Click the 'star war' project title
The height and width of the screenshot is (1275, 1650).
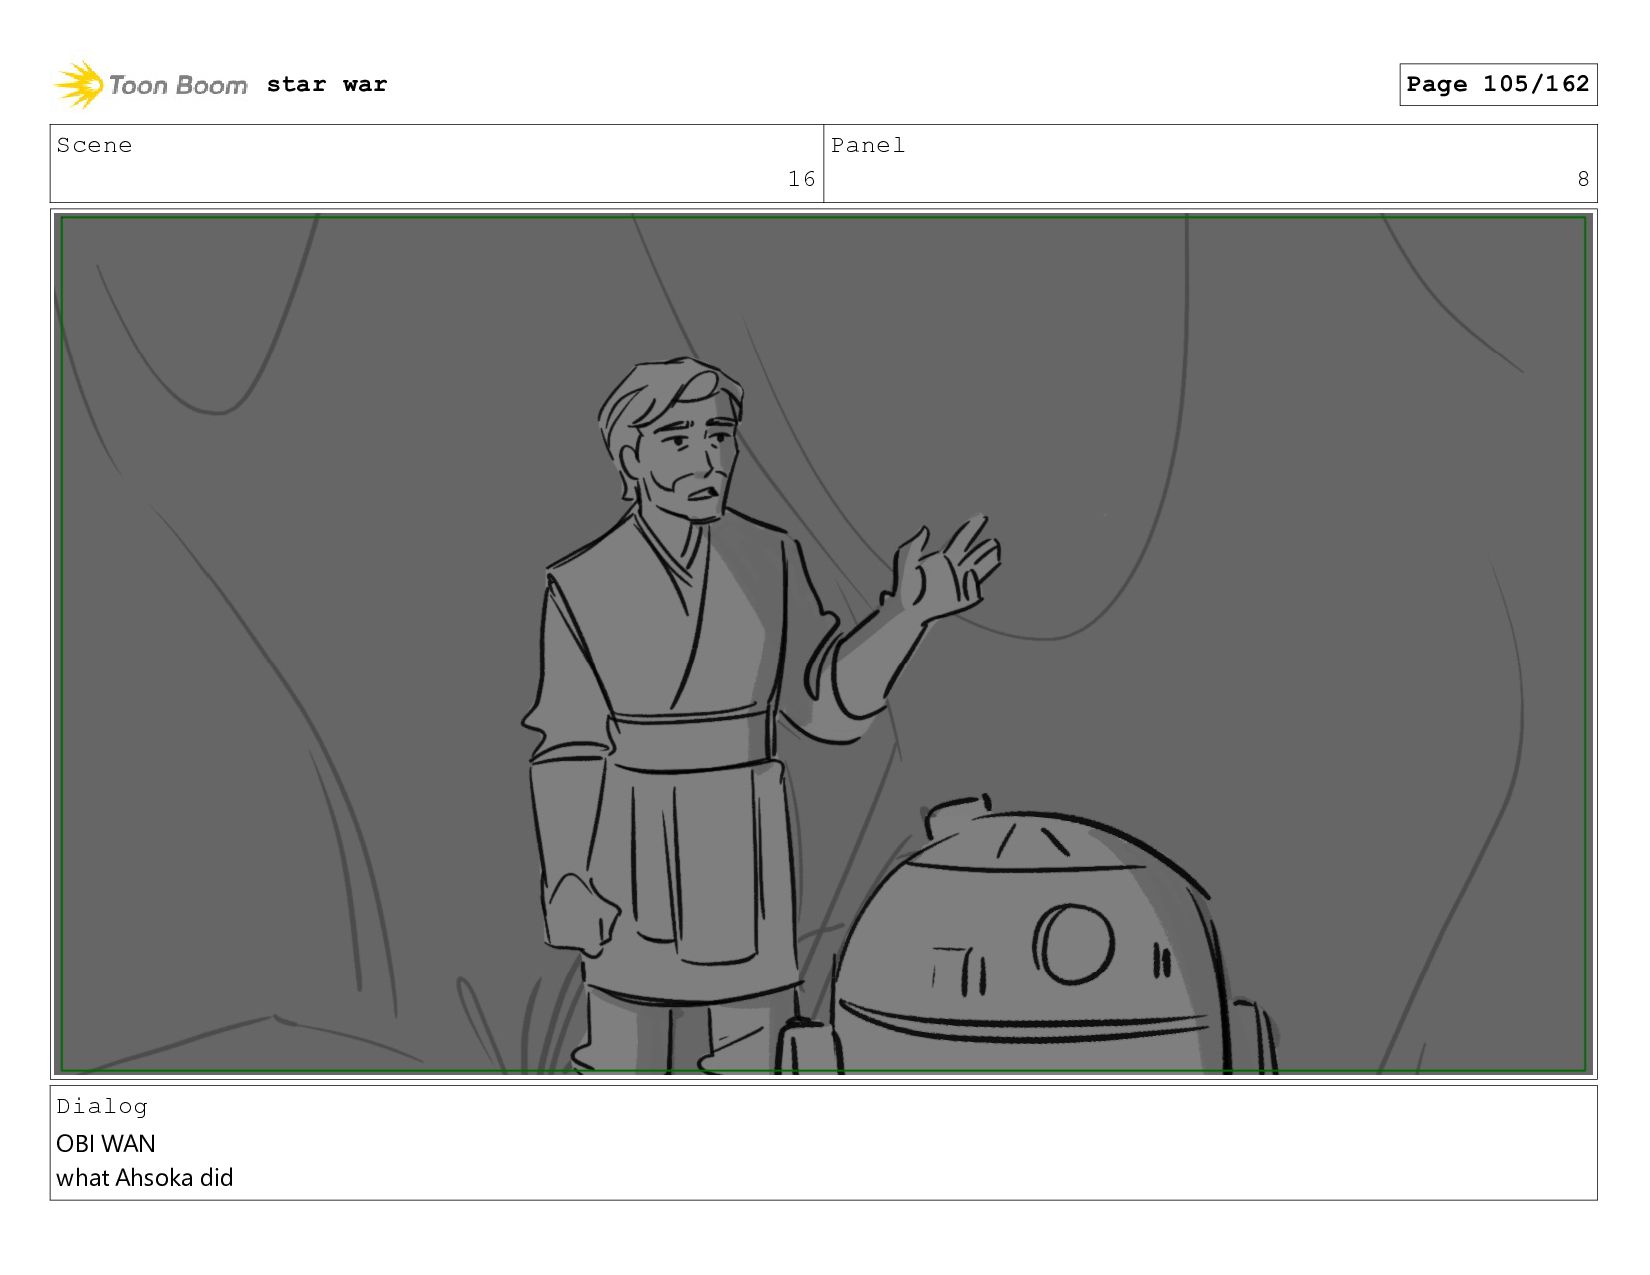click(327, 84)
